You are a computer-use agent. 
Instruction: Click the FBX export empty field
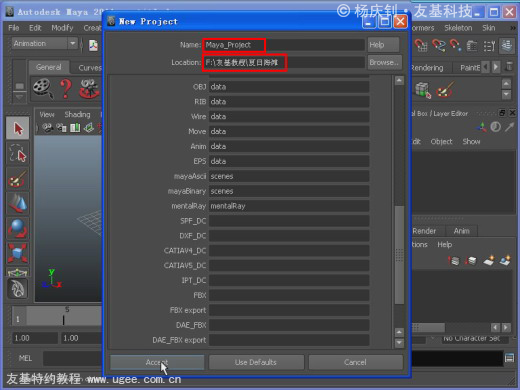click(289, 310)
